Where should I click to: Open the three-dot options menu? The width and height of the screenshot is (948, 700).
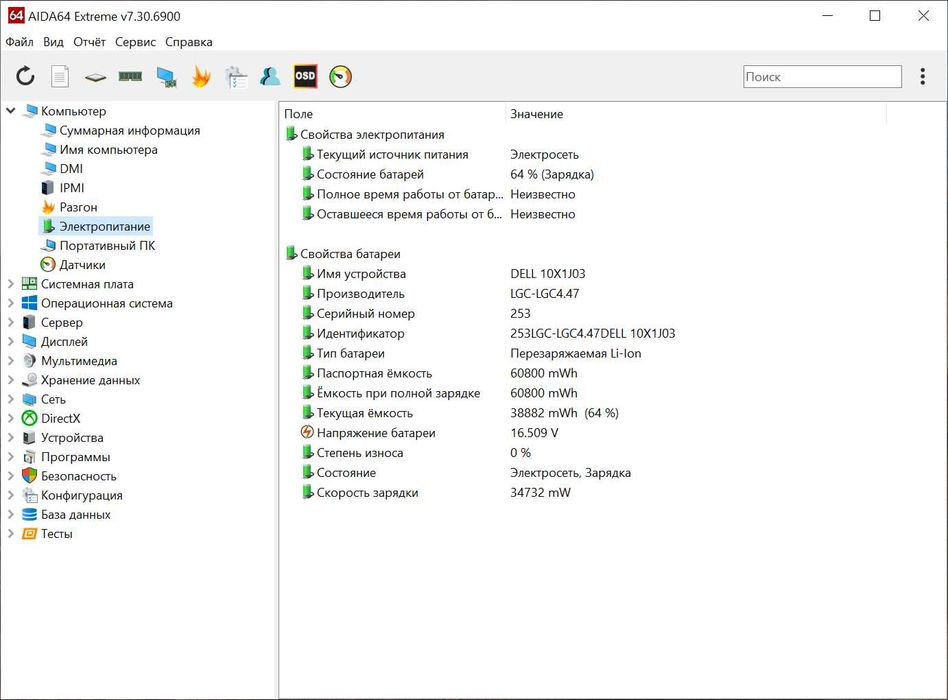(x=923, y=76)
